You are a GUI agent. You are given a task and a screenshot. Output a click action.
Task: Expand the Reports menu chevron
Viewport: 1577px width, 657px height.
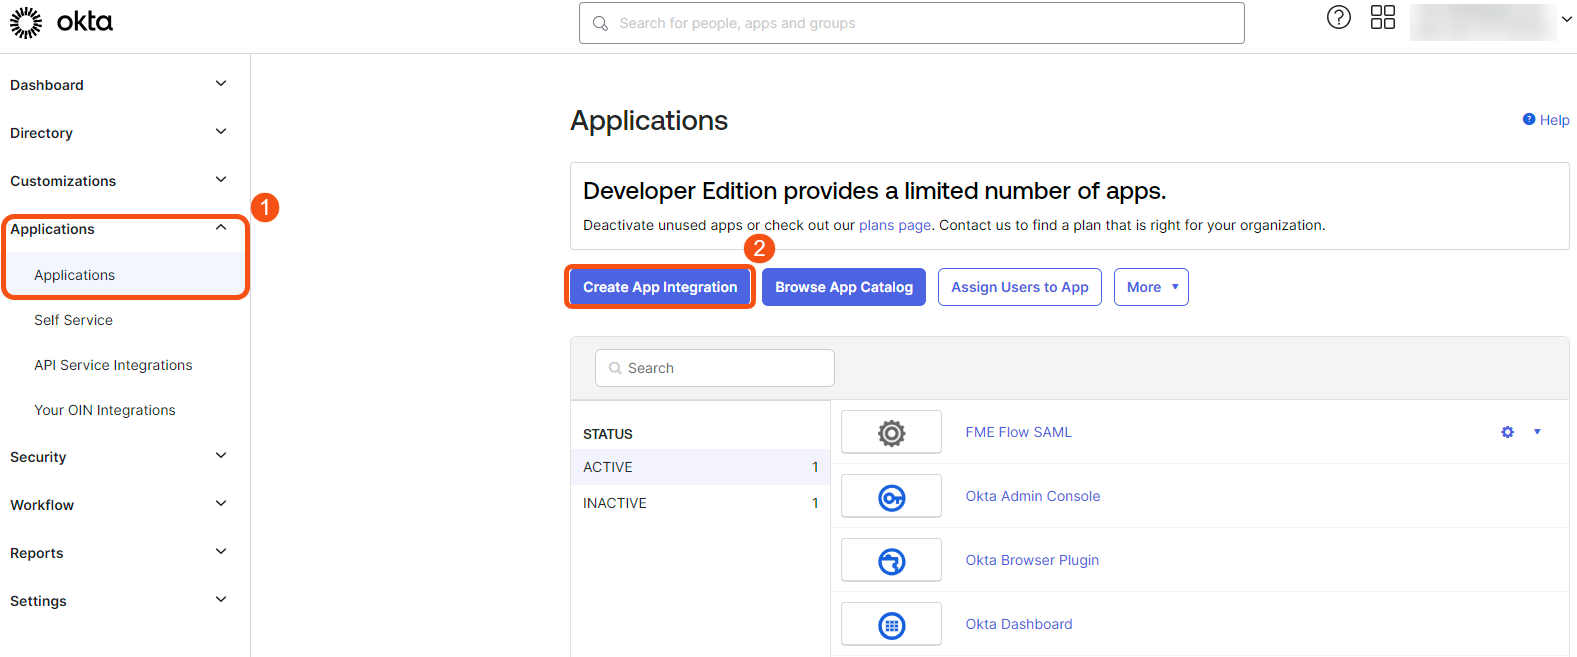point(221,552)
